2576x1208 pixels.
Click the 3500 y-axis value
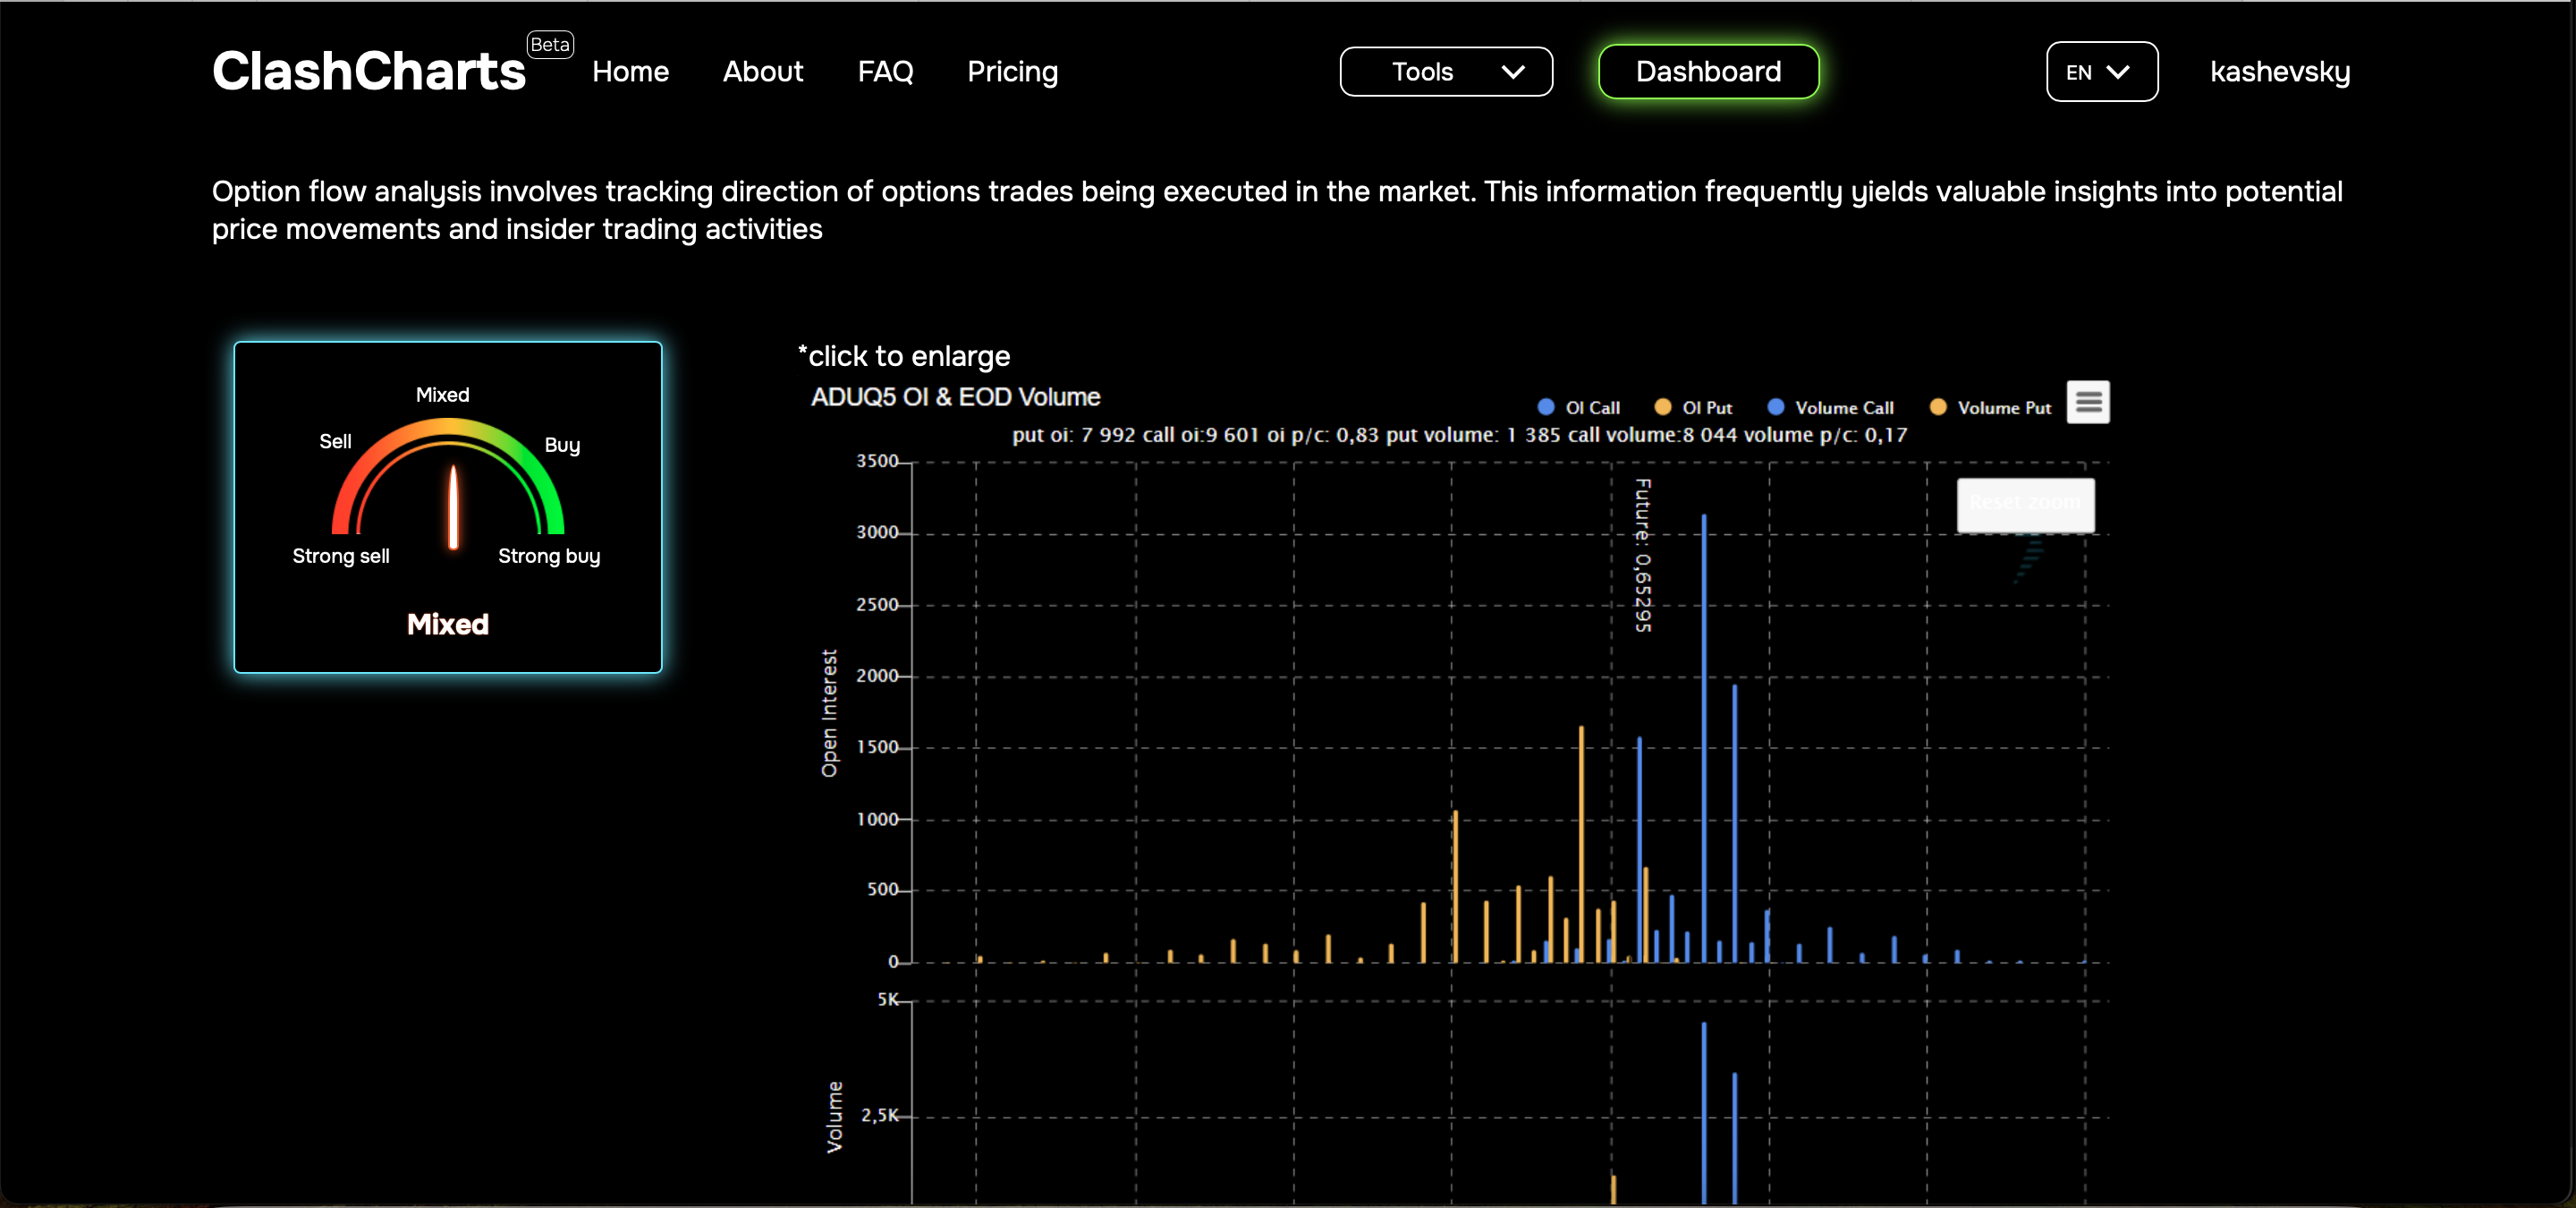click(877, 461)
